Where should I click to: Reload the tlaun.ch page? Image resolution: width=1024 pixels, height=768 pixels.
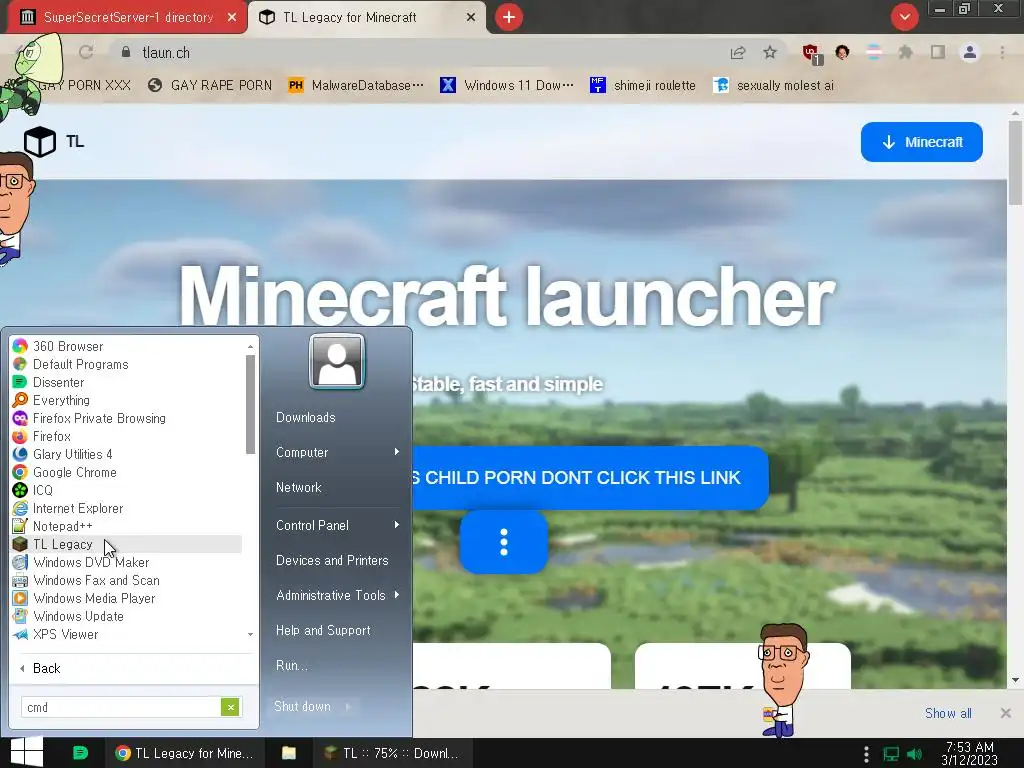(x=86, y=52)
